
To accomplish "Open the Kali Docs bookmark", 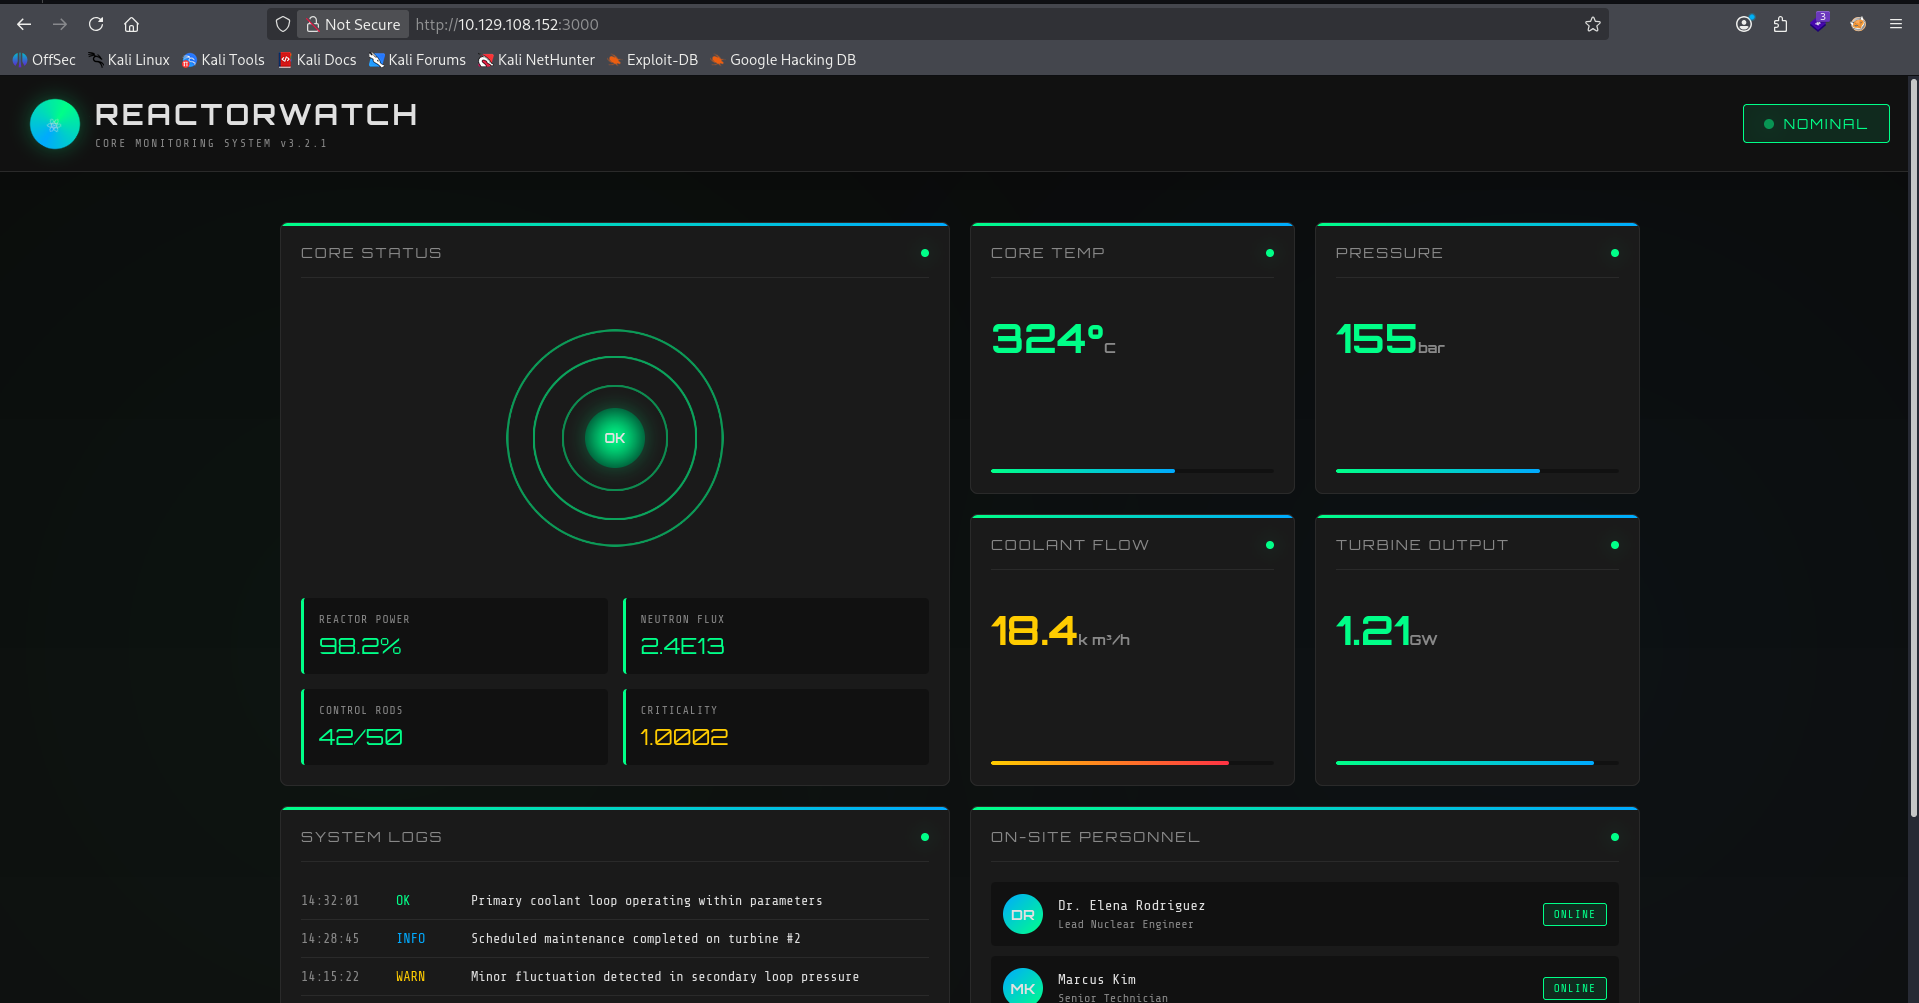I will point(317,60).
